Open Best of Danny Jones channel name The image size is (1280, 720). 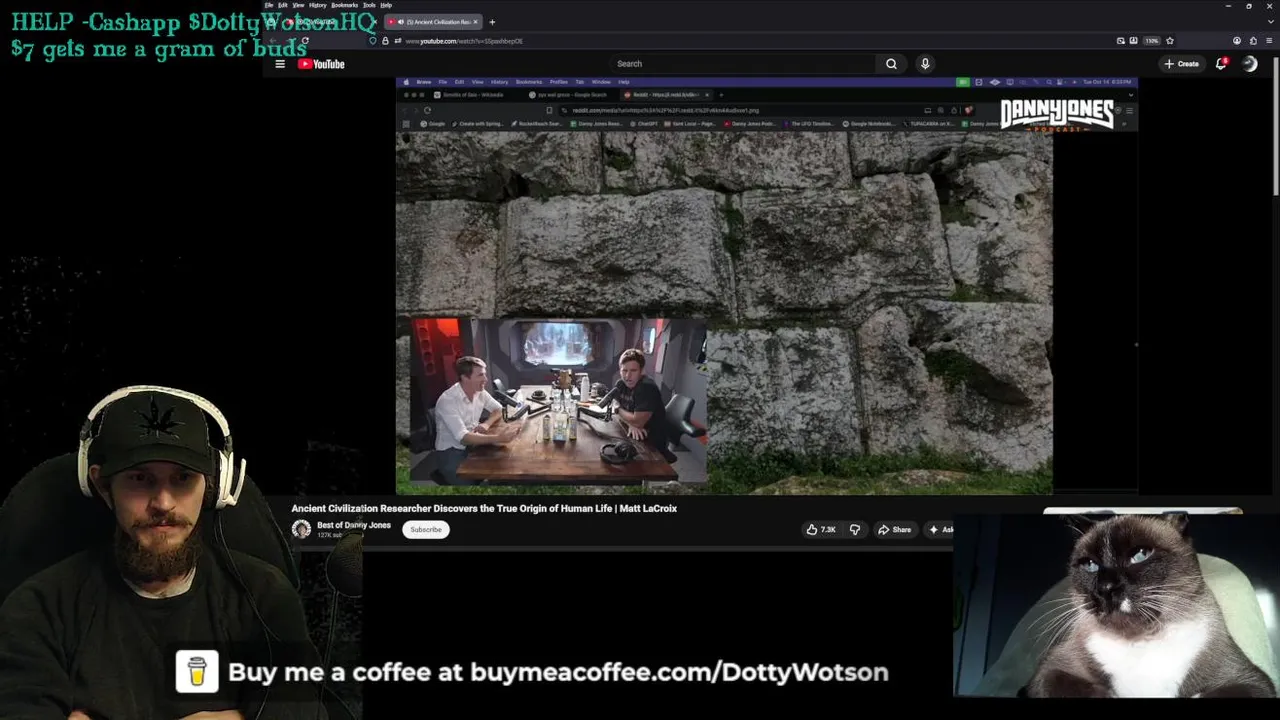click(x=354, y=525)
